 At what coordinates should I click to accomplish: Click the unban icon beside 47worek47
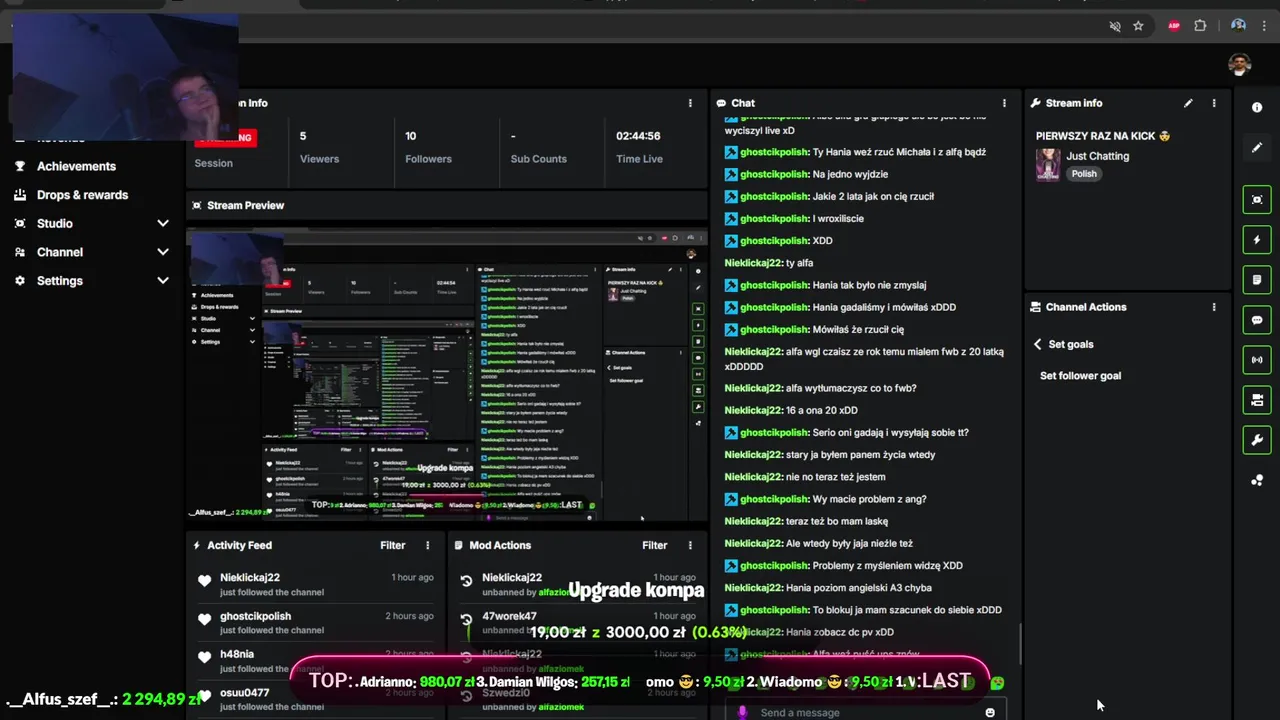click(x=466, y=620)
